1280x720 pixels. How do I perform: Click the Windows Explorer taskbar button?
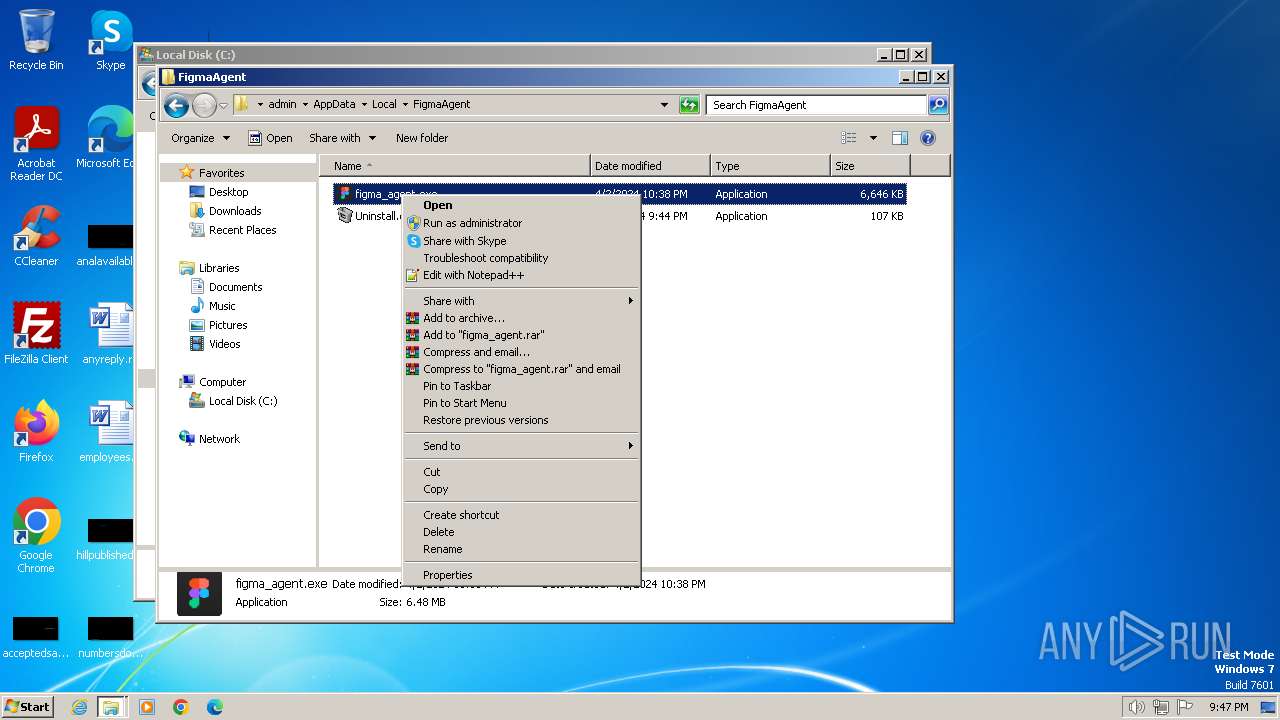[111, 707]
